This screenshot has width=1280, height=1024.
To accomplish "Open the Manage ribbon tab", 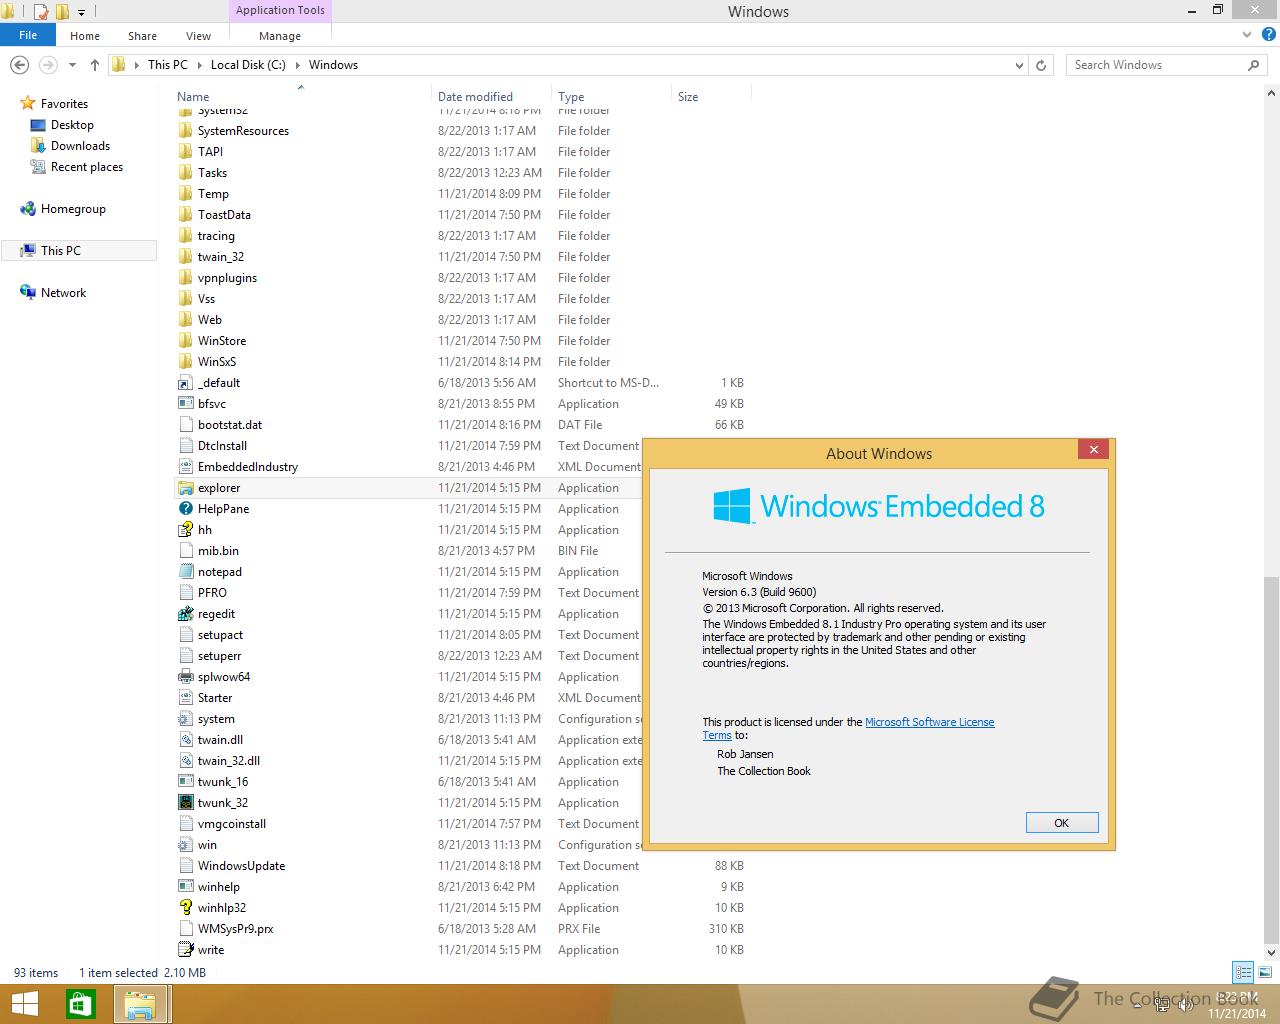I will click(280, 36).
